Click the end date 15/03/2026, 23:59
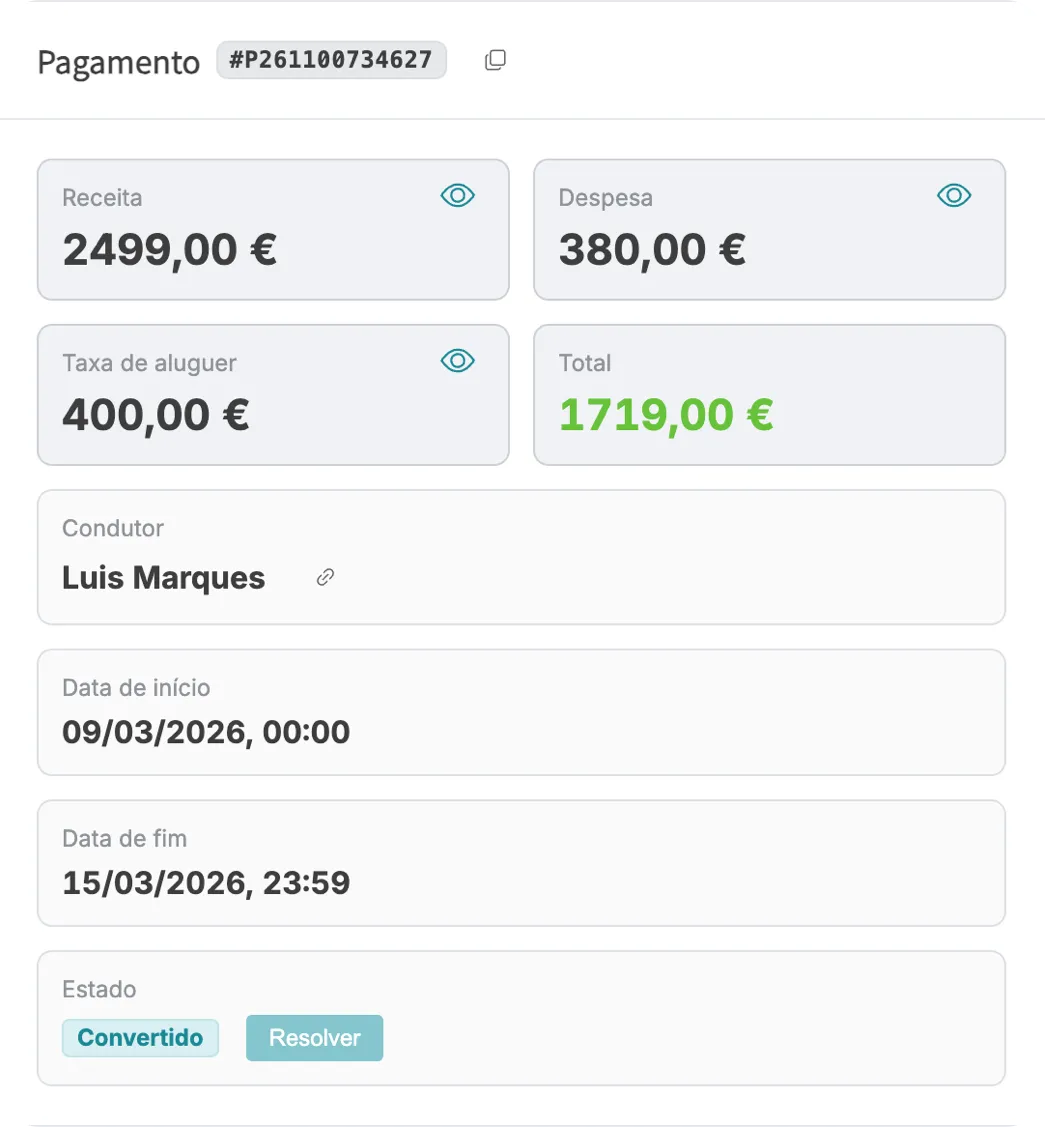The width and height of the screenshot is (1045, 1127). click(206, 883)
